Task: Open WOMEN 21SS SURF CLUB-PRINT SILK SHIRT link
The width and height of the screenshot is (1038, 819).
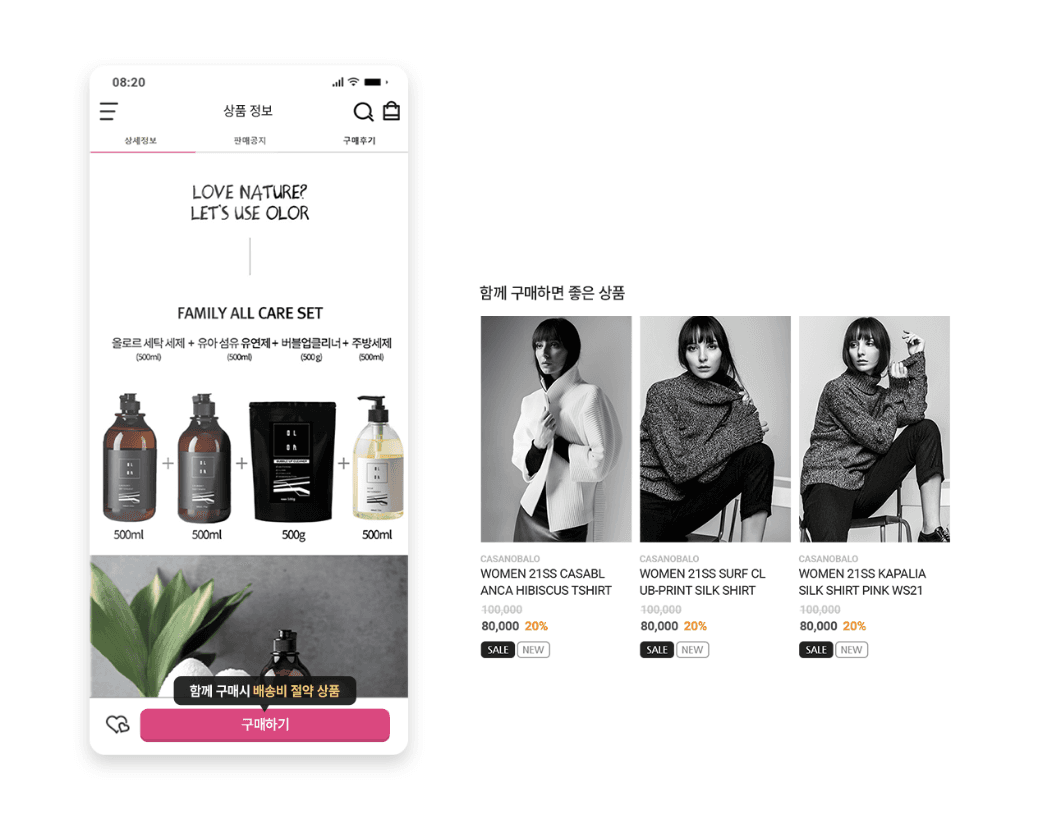Action: pyautogui.click(x=702, y=582)
